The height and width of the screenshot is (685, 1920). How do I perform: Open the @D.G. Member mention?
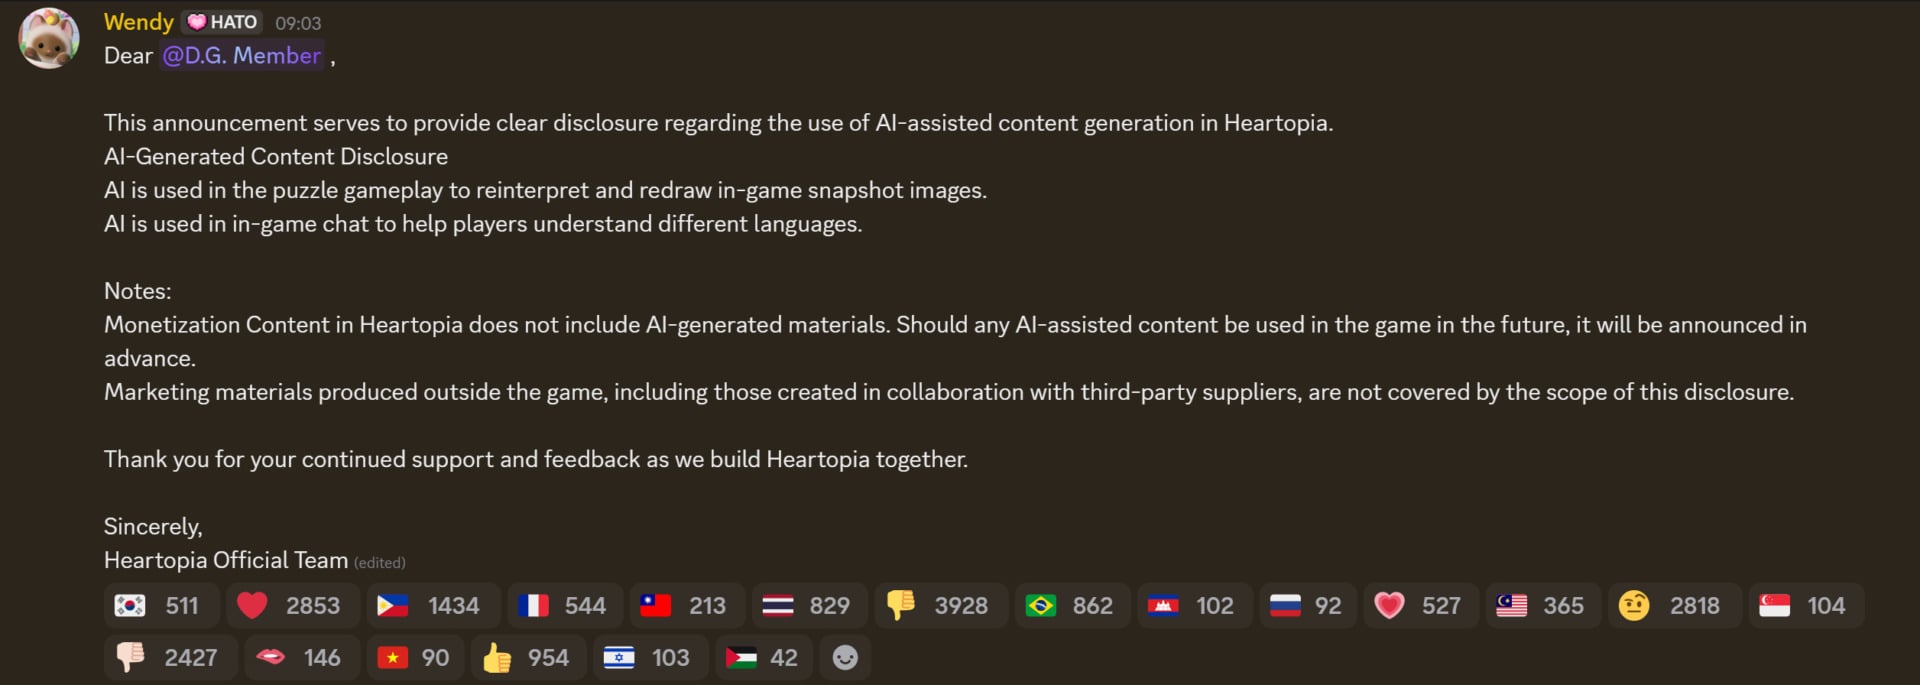coord(241,56)
